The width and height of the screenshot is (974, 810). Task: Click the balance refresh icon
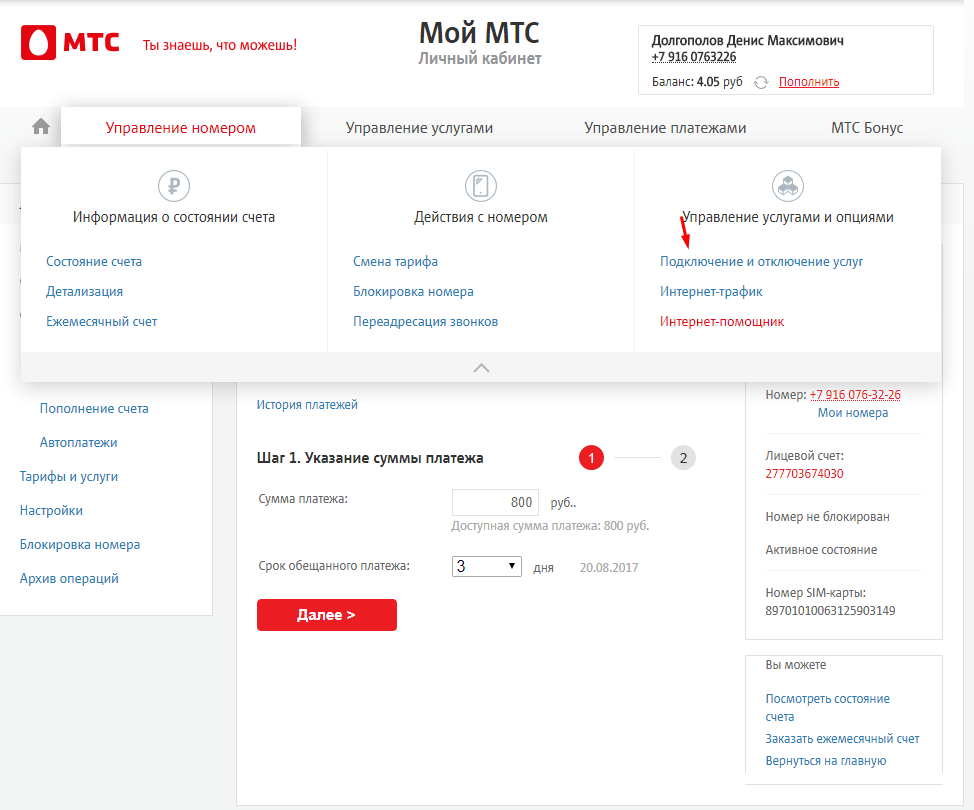[x=761, y=82]
